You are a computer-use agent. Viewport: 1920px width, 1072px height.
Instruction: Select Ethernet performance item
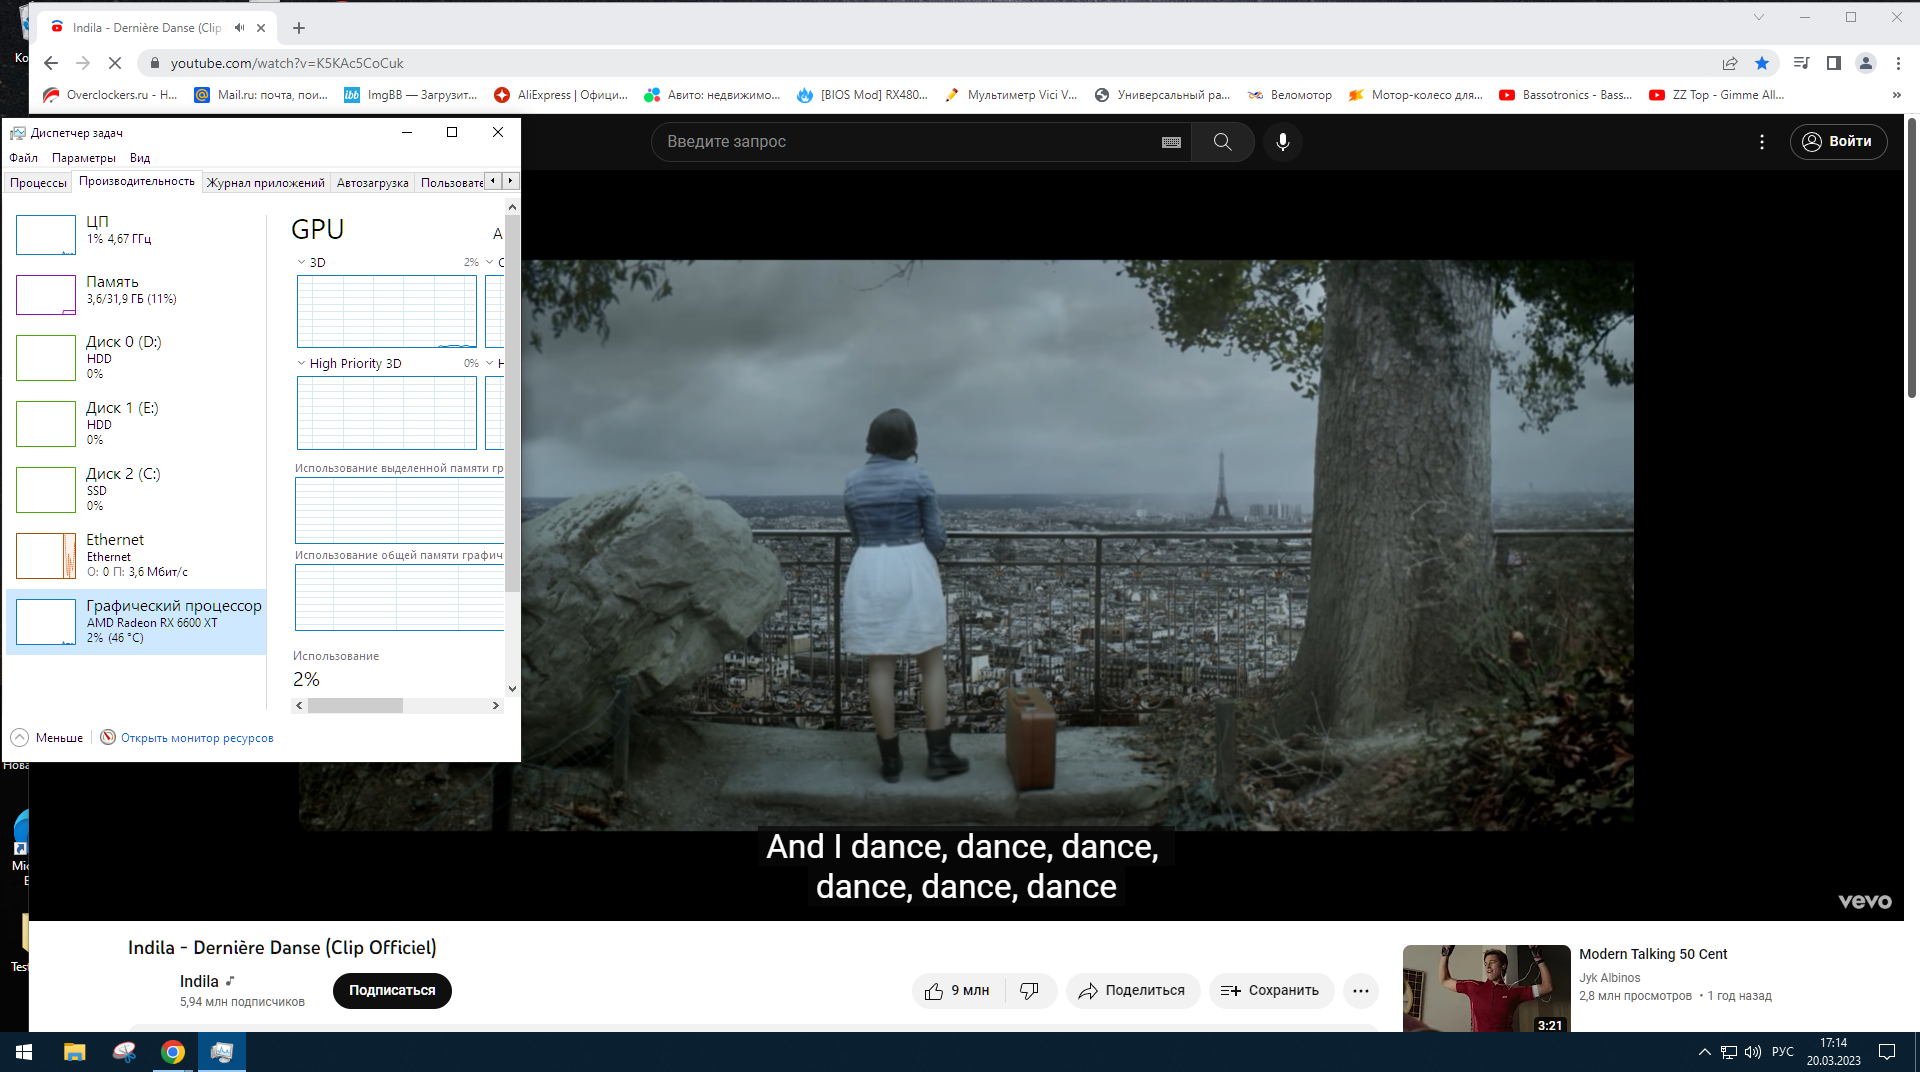[136, 556]
